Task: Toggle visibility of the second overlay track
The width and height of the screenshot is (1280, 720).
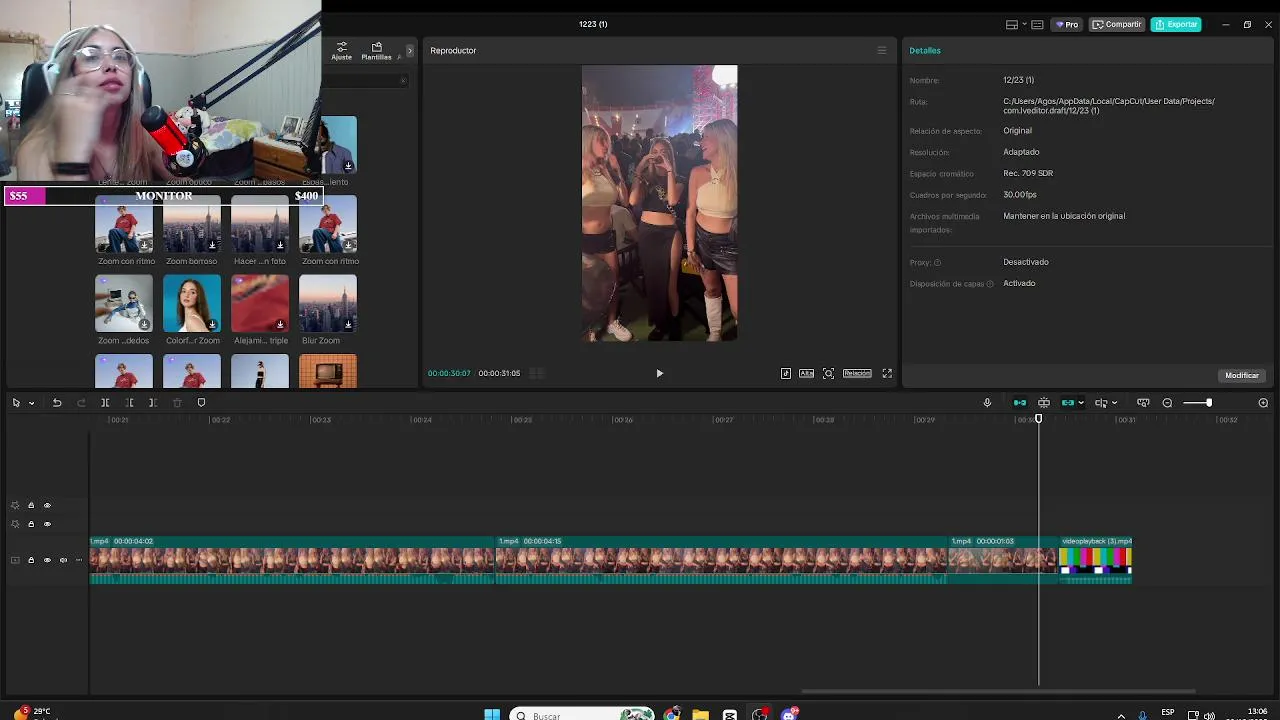Action: click(x=47, y=524)
